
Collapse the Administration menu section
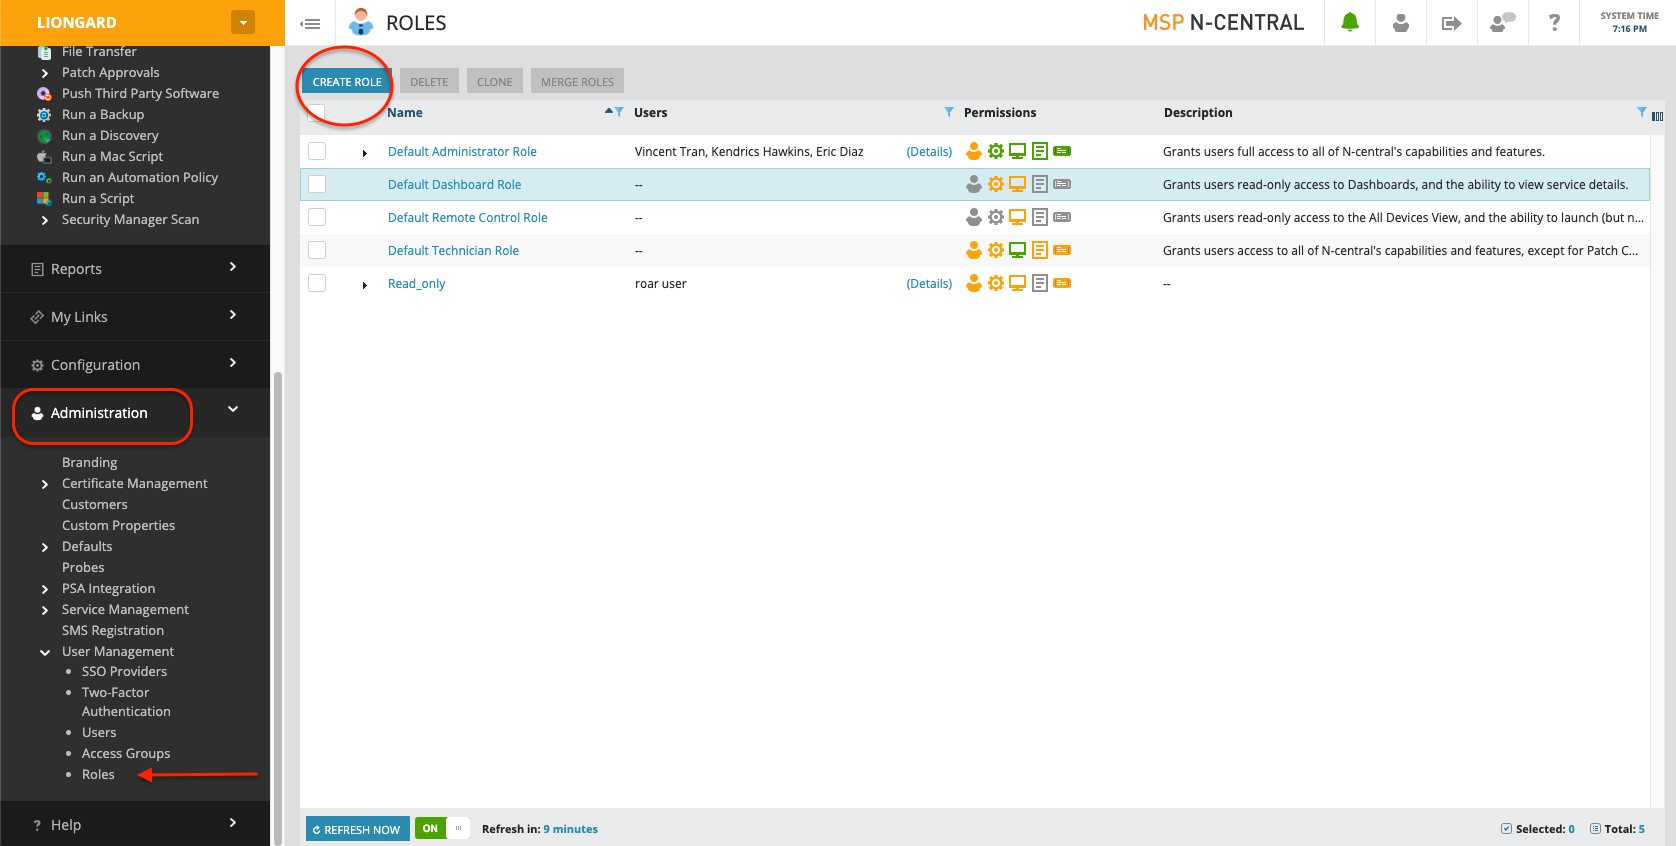[x=135, y=412]
